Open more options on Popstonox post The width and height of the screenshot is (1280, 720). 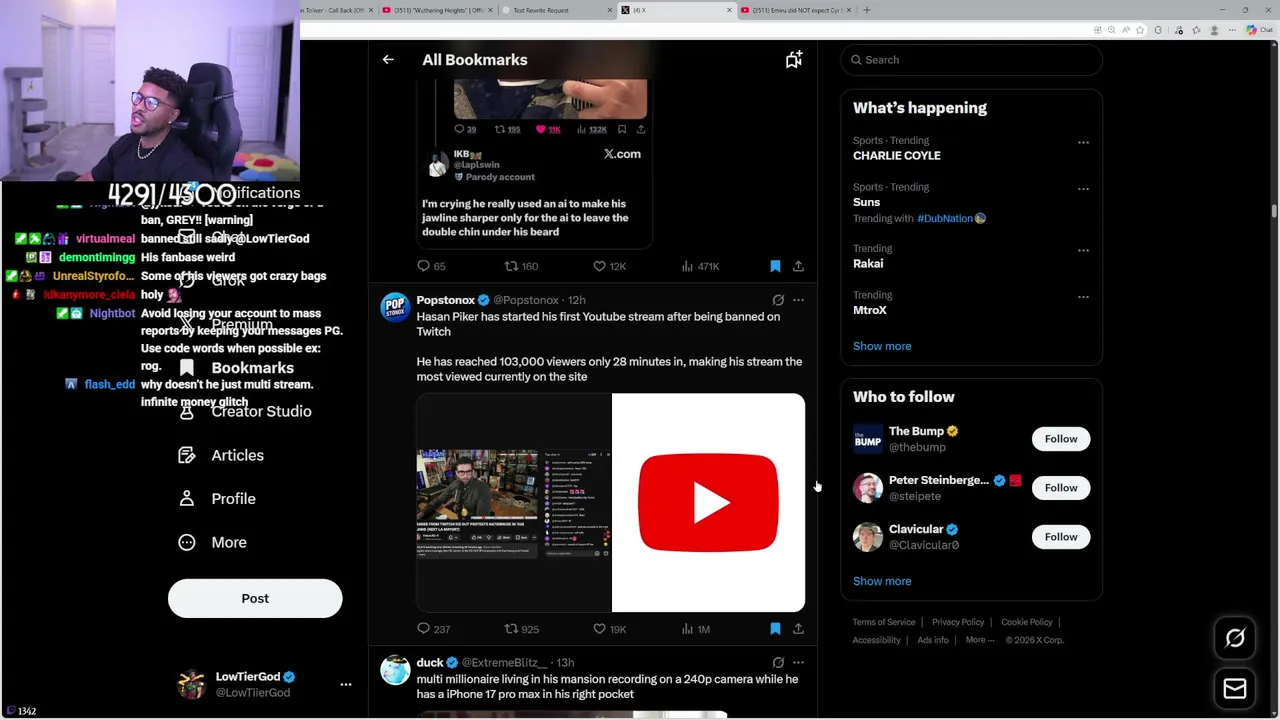pyautogui.click(x=798, y=300)
